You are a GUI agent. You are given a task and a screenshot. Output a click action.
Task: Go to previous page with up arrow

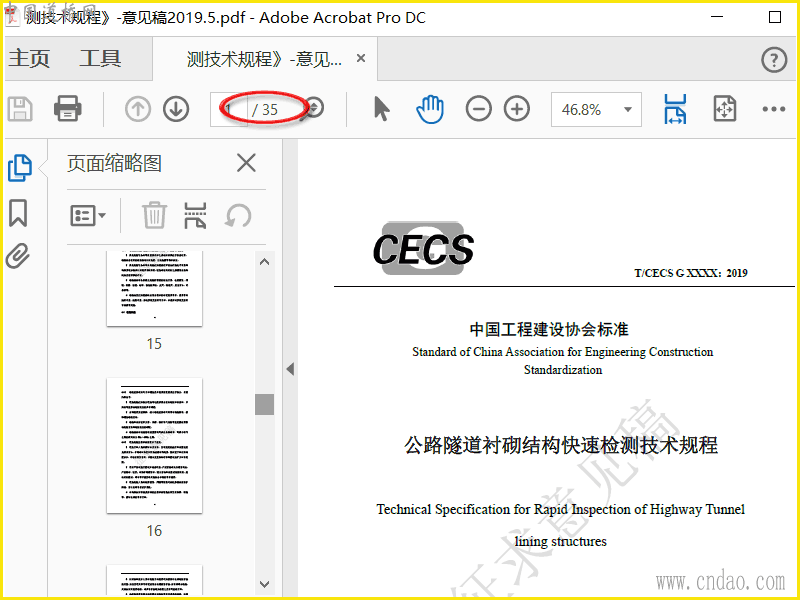138,109
